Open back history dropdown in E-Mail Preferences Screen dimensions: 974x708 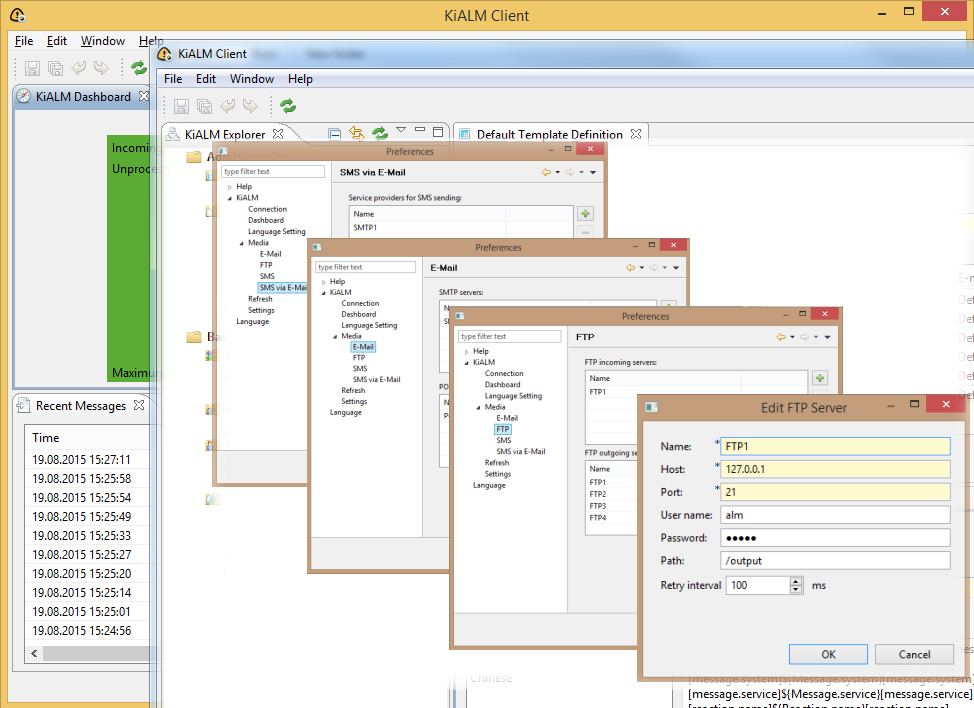click(642, 268)
